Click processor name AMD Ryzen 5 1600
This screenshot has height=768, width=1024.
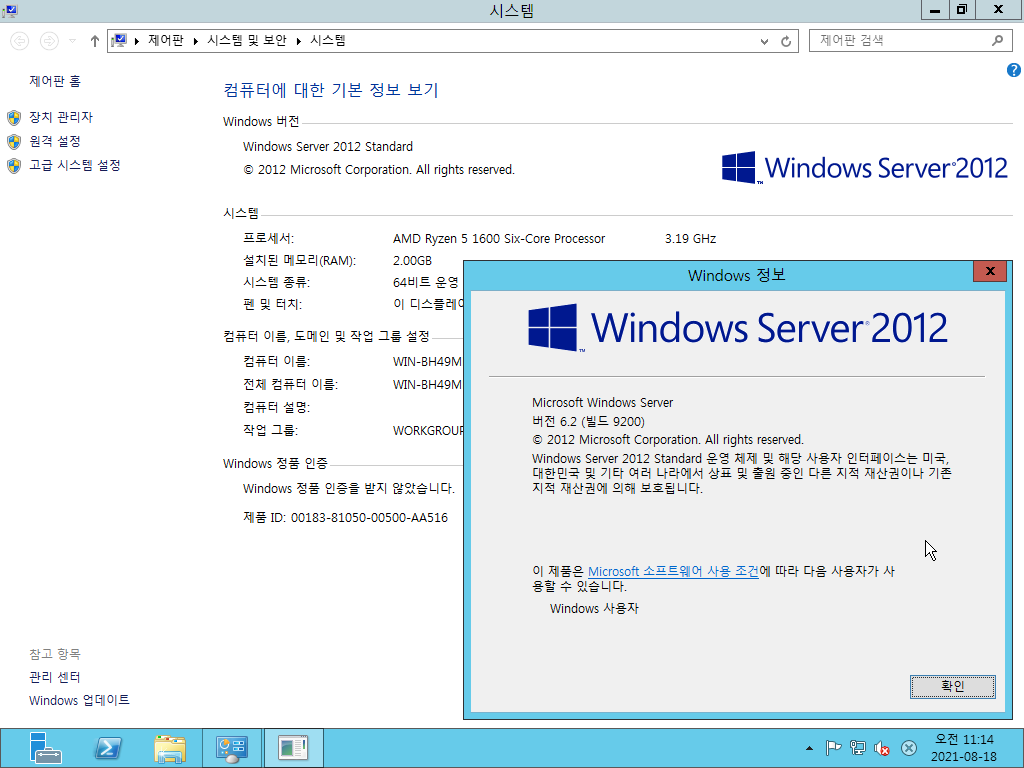(x=499, y=239)
